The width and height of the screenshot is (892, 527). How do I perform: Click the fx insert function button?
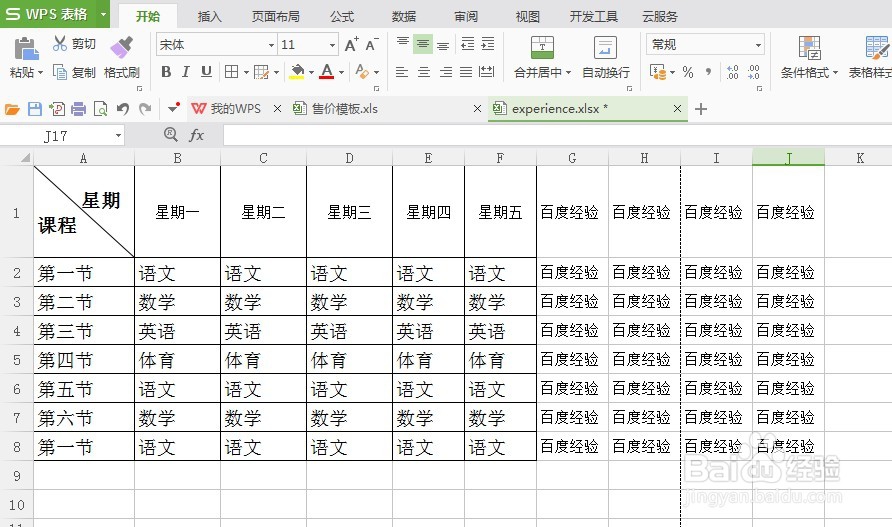click(196, 135)
